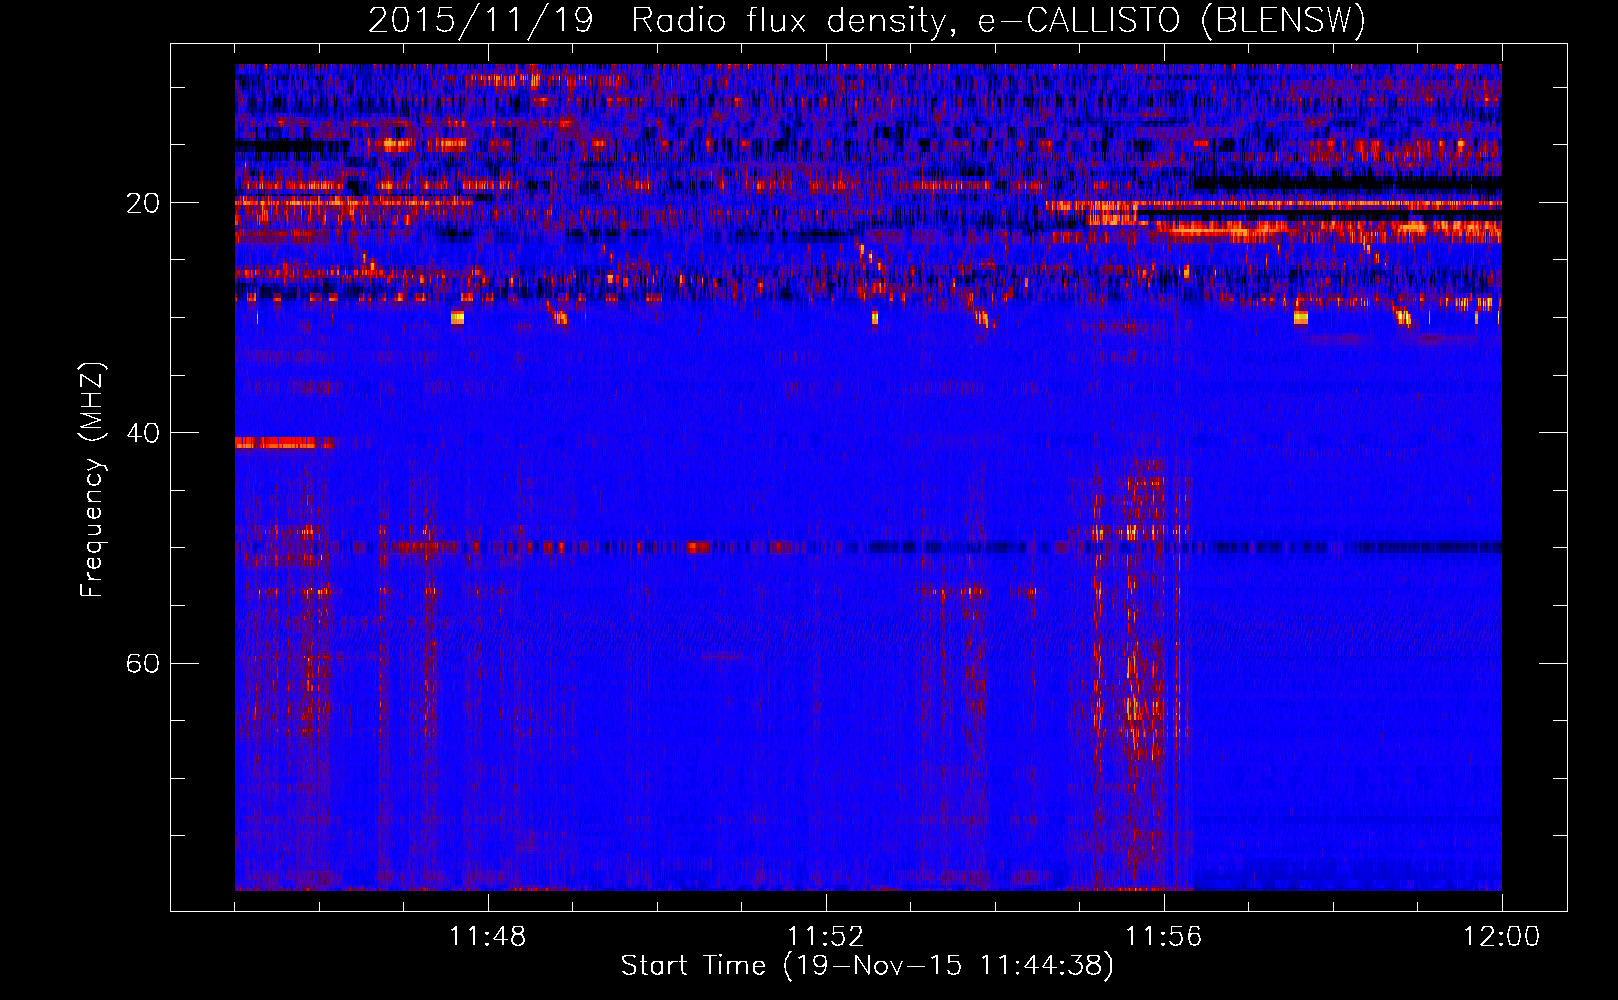Click the 11:56 time tick label

(x=1163, y=937)
